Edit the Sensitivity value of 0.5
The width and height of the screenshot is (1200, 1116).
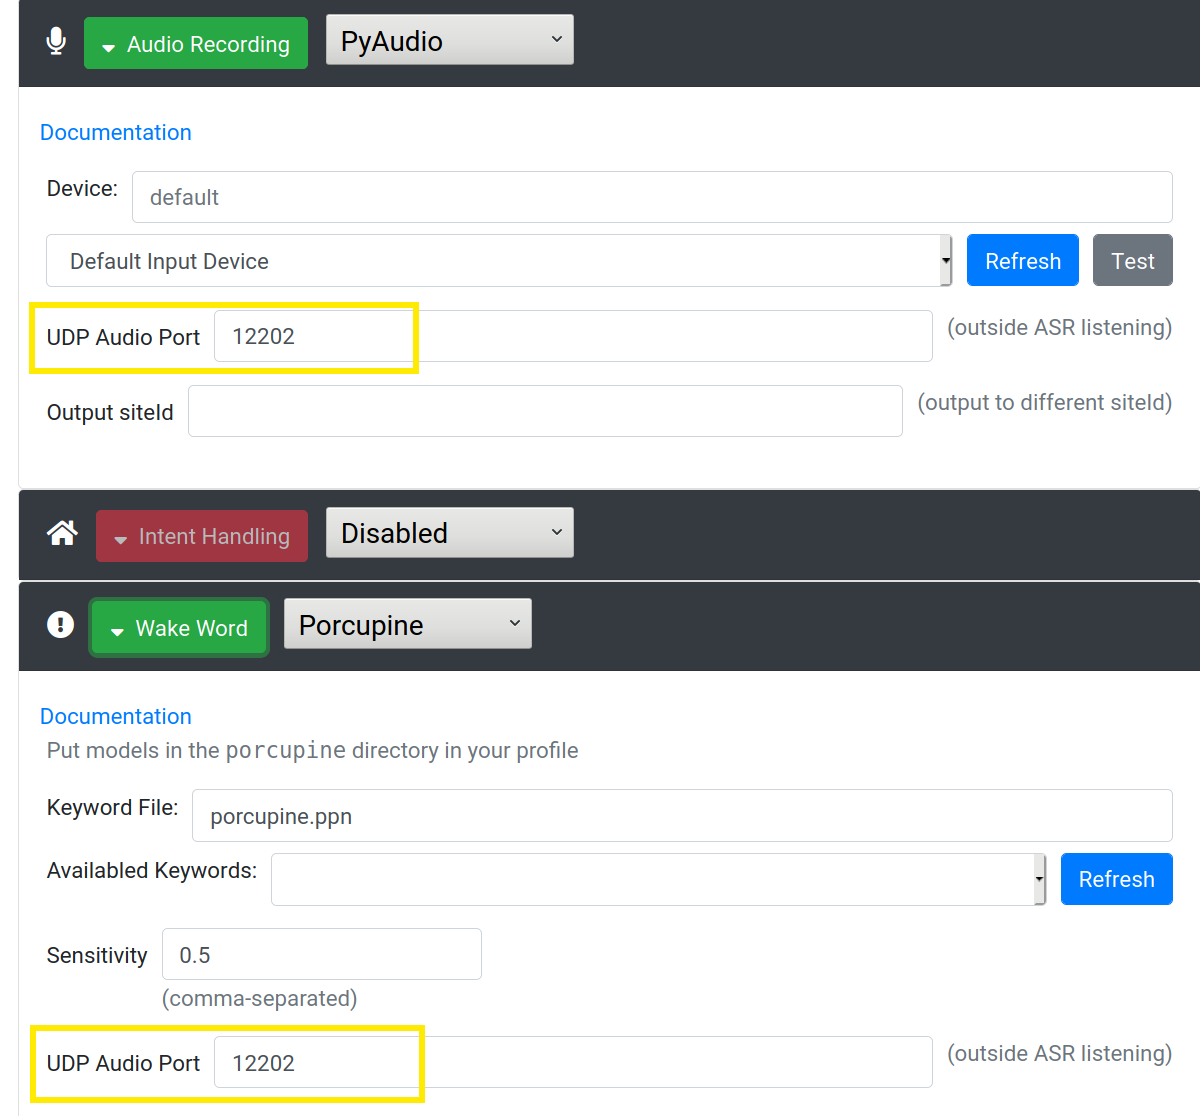click(x=321, y=954)
